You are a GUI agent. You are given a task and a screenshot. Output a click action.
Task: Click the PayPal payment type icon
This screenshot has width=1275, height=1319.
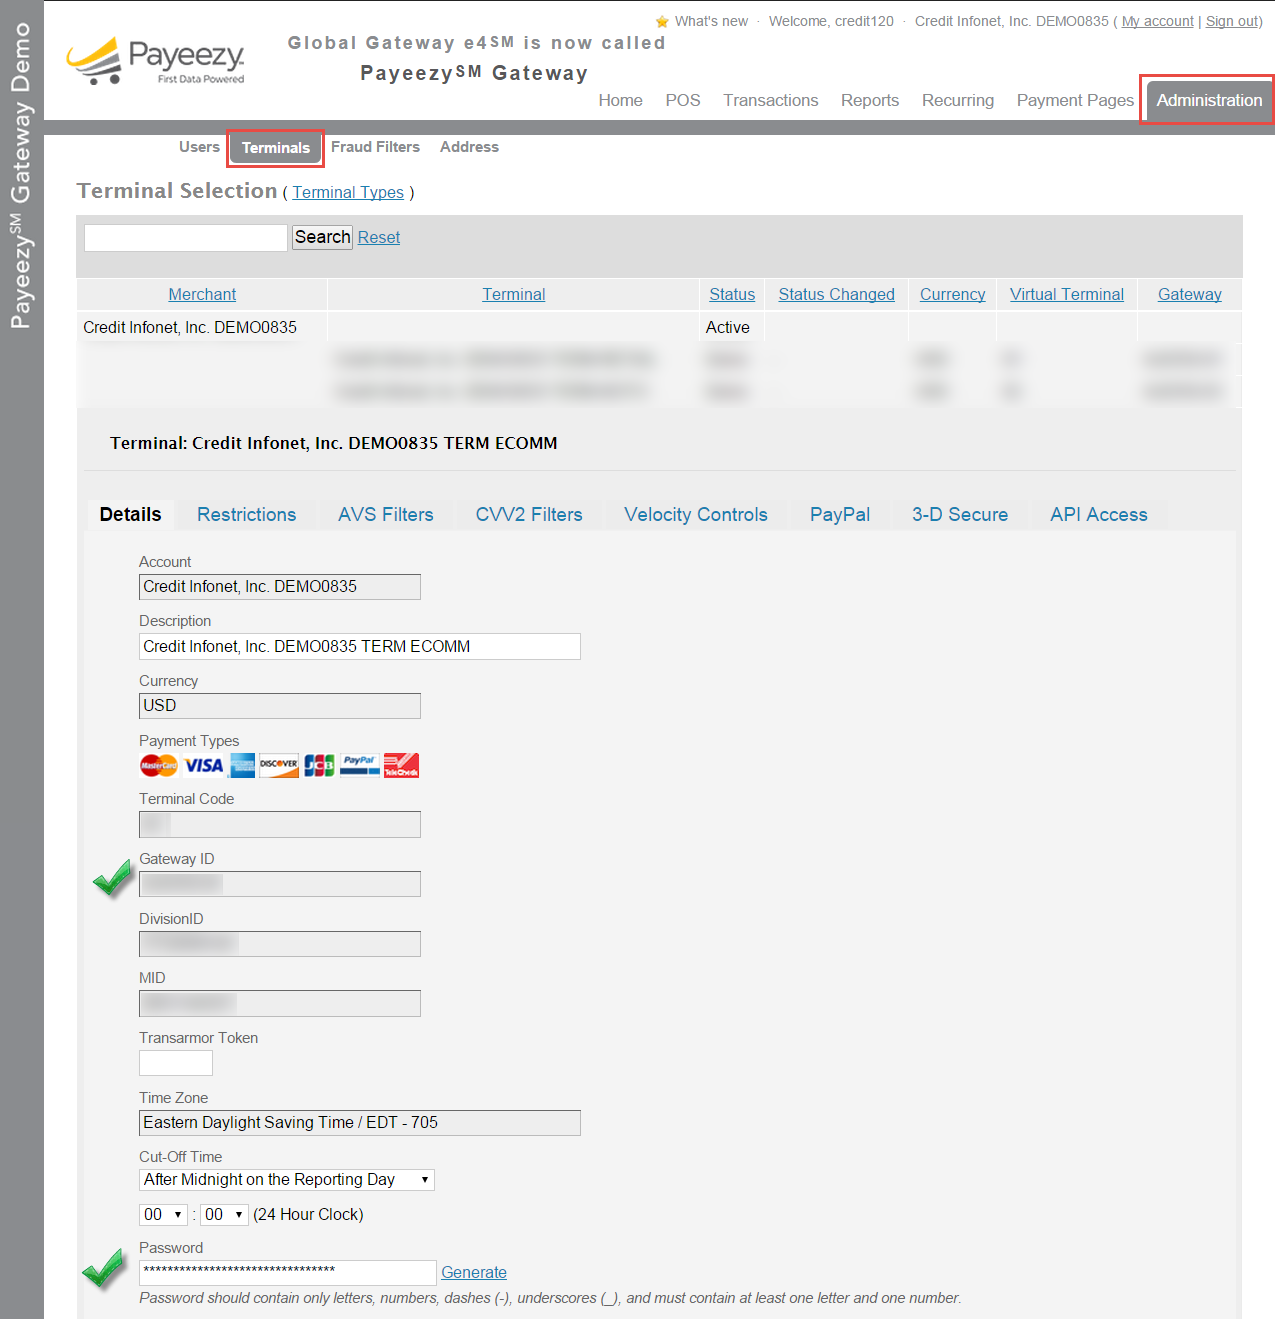(x=358, y=765)
